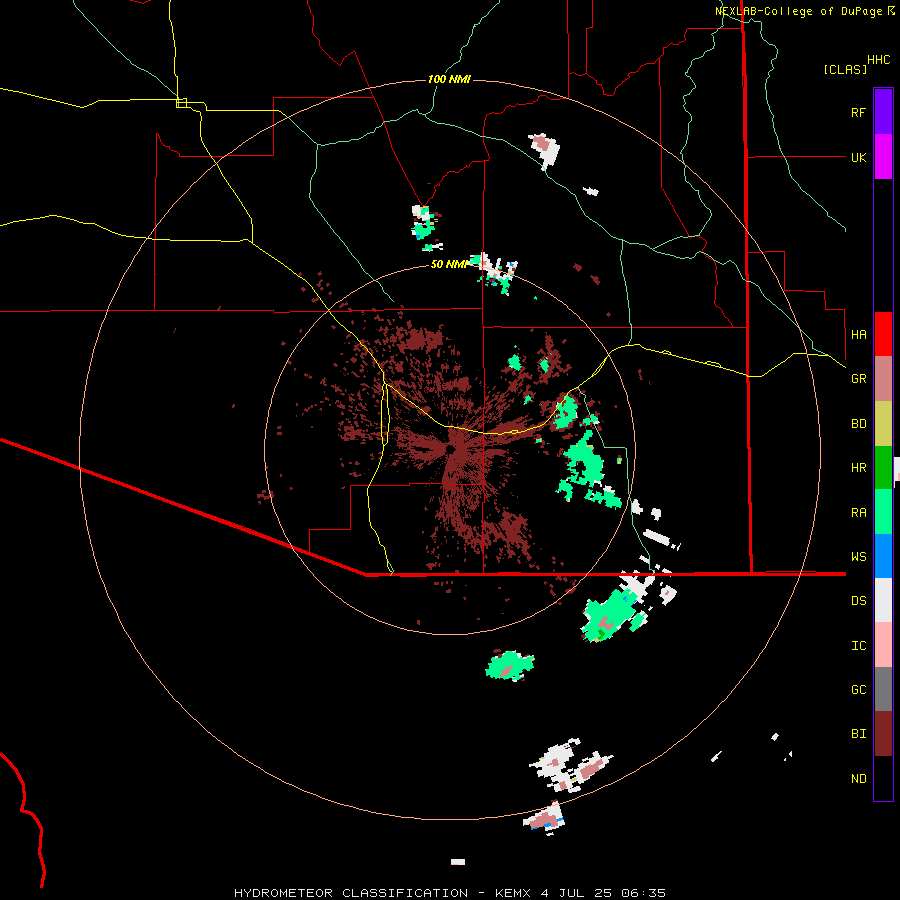The image size is (900, 900).
Task: Click the HYDROMETEOR CLASSIFICATION caption text
Action: [x=351, y=893]
